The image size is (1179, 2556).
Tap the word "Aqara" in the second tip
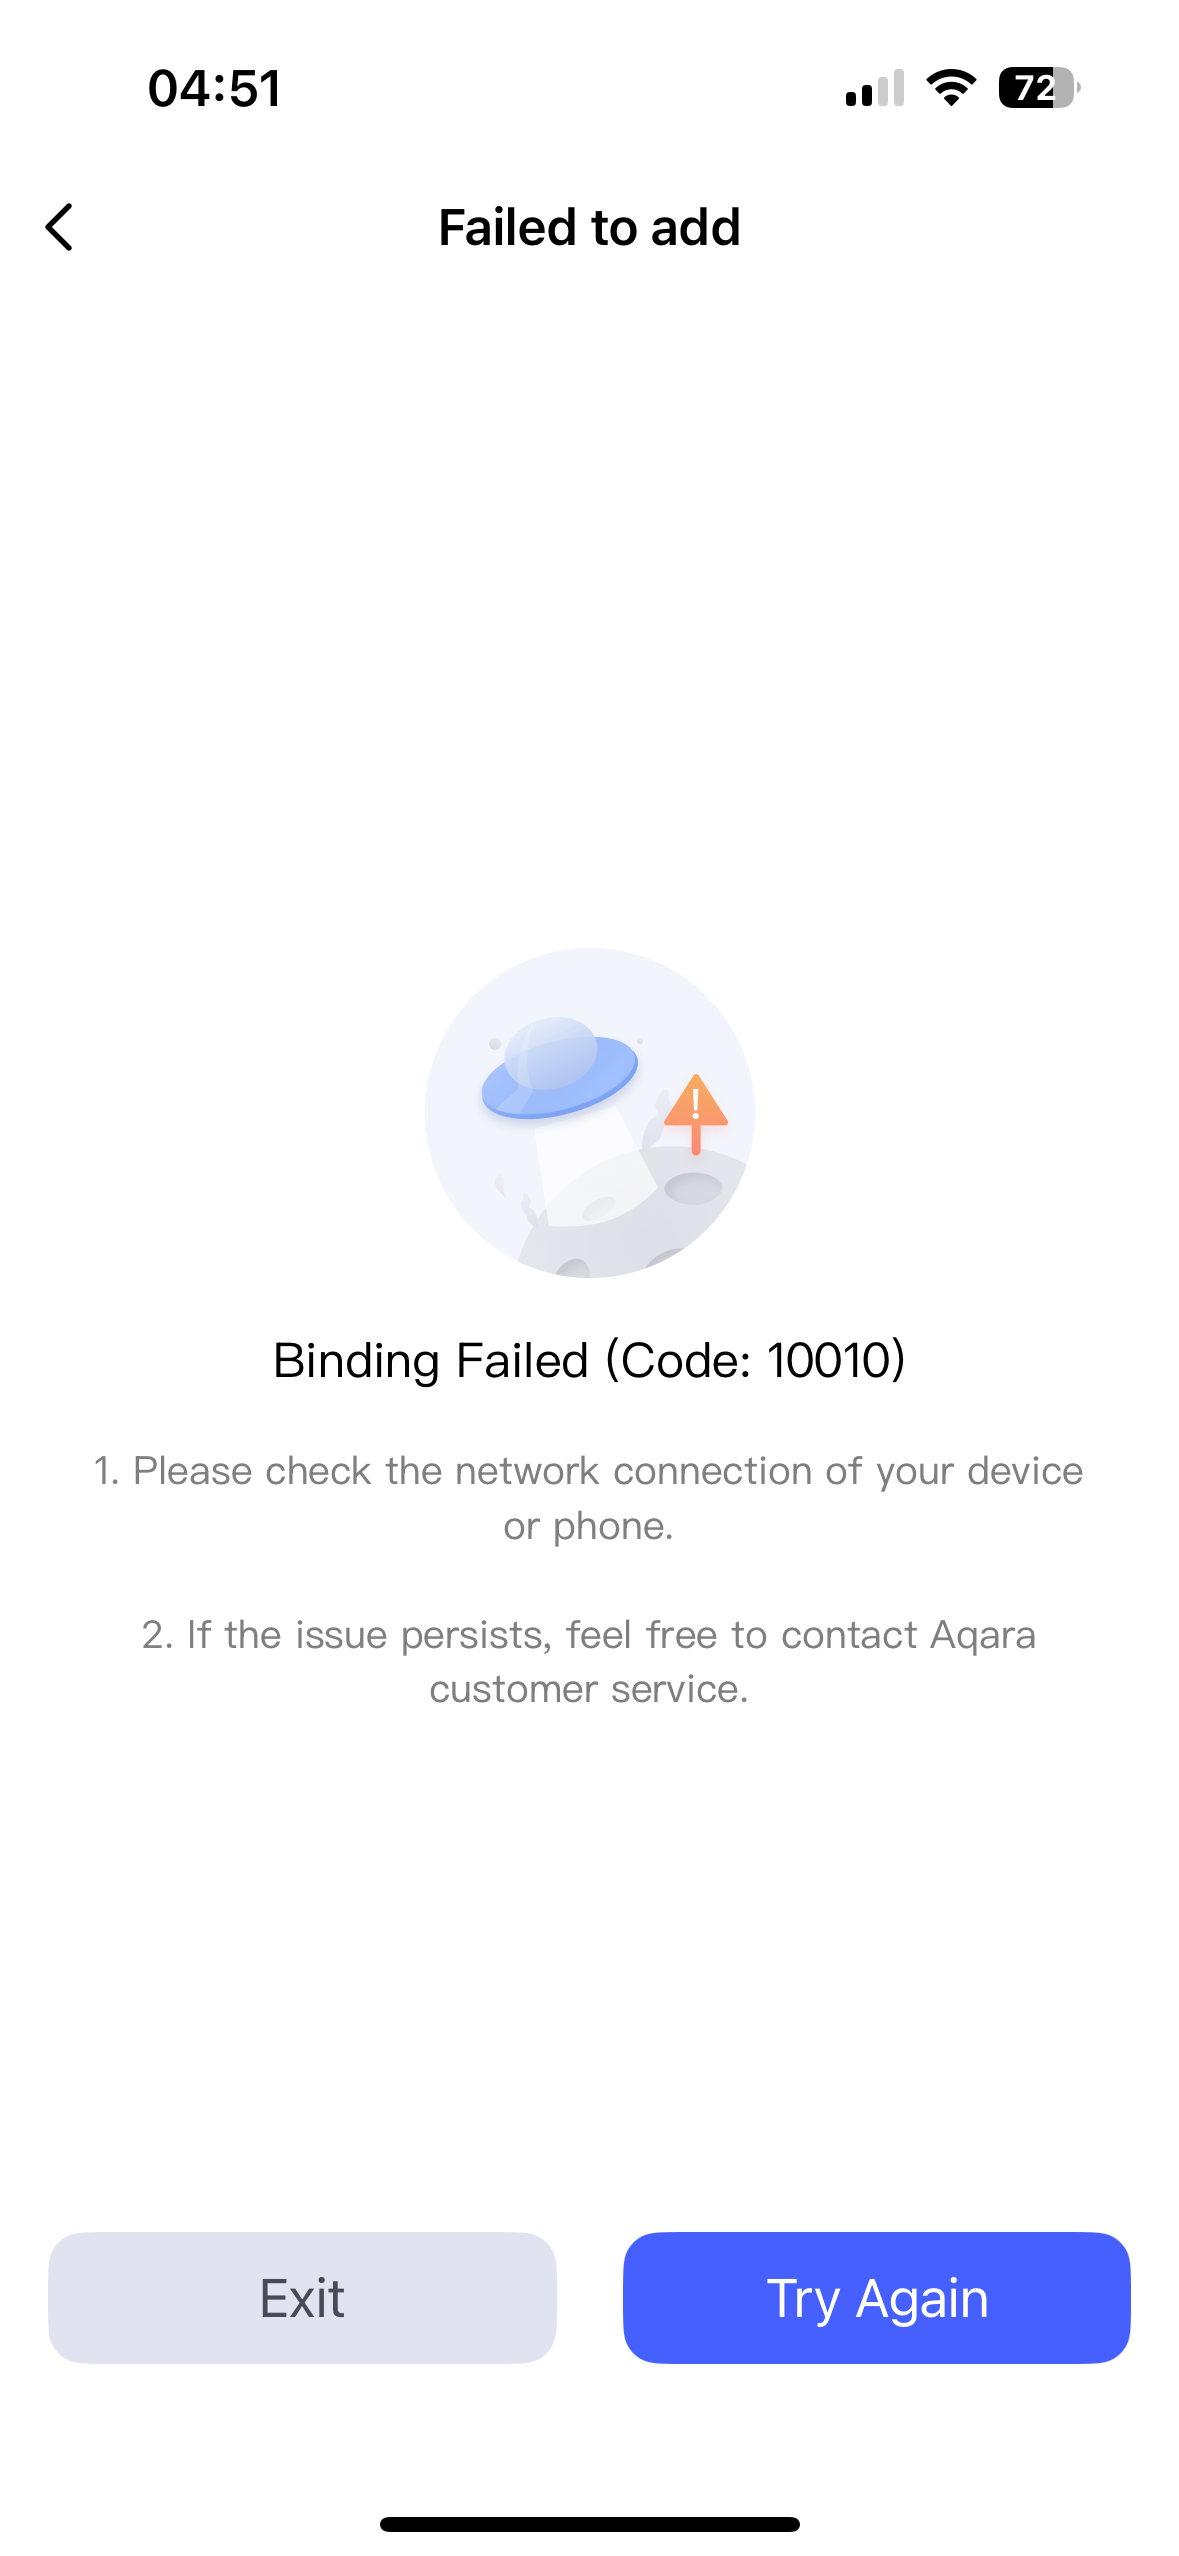pos(983,1634)
